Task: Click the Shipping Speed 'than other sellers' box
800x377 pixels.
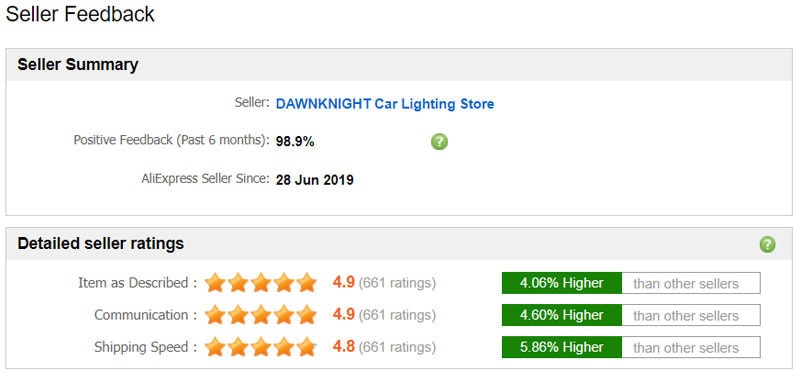Action: pyautogui.click(x=691, y=347)
